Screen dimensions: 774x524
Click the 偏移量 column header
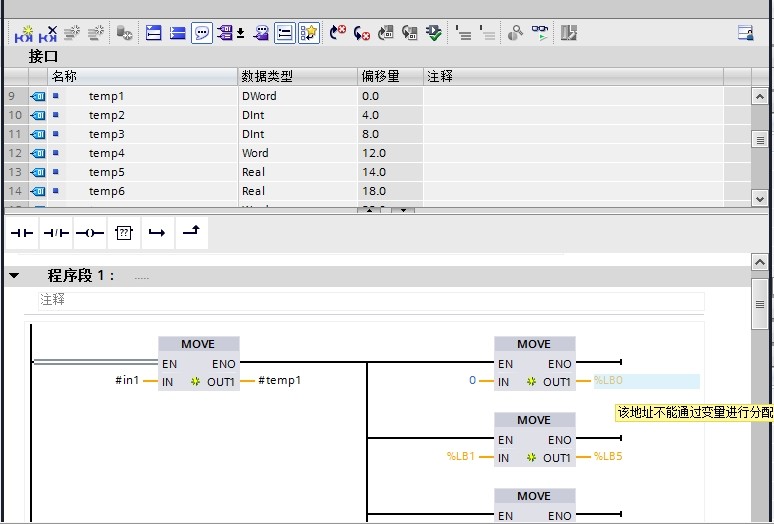point(390,76)
